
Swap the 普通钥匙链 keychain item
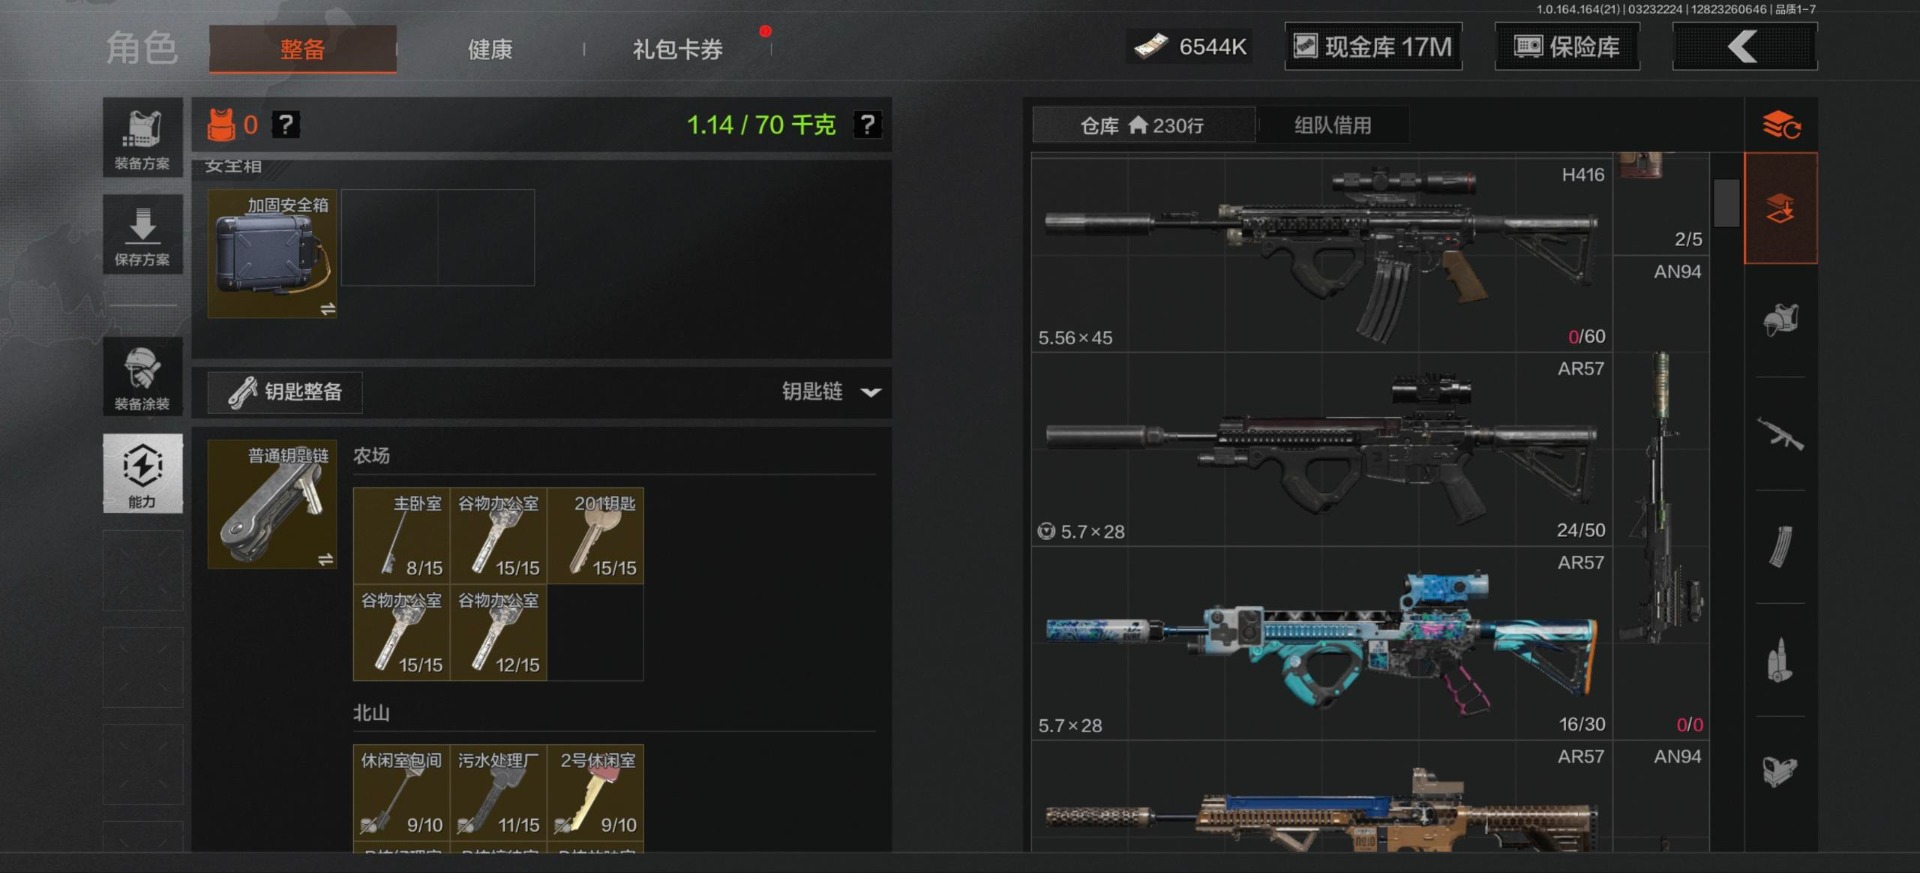[326, 559]
